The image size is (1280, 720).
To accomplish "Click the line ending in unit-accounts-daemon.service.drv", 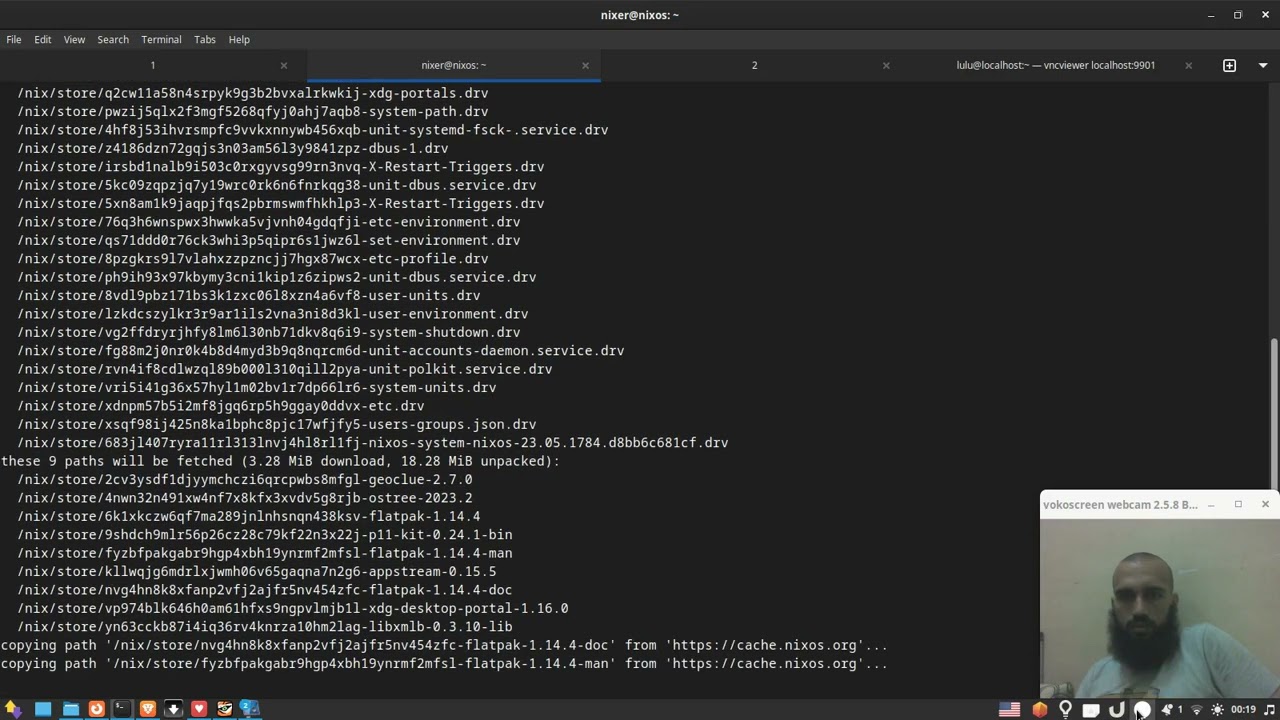I will pos(321,351).
